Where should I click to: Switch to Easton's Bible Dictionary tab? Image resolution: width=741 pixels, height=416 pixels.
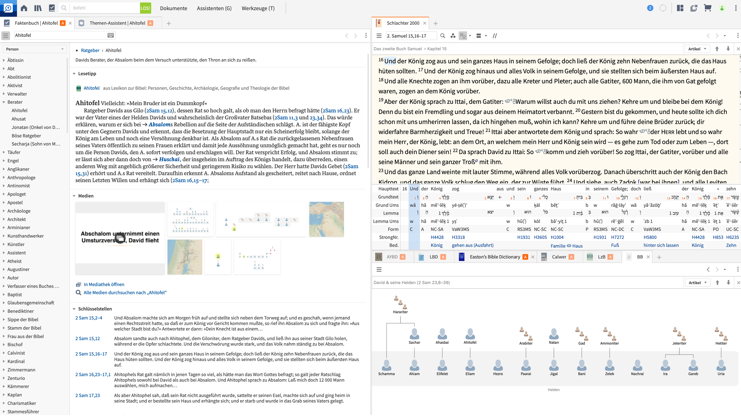tap(490, 257)
